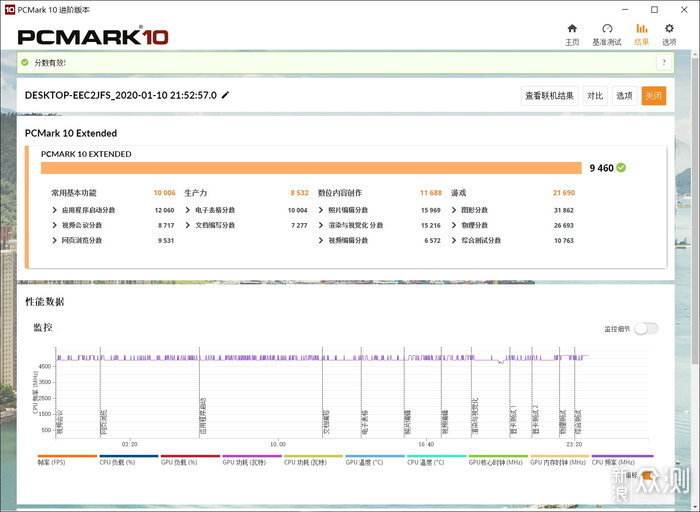Toggle CPU 负载 (%) legend series
The width and height of the screenshot is (700, 512).
(129, 460)
